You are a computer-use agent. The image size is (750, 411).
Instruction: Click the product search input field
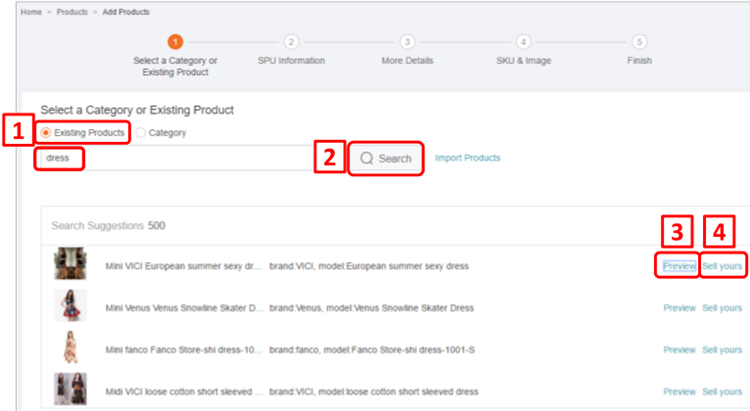click(x=180, y=158)
